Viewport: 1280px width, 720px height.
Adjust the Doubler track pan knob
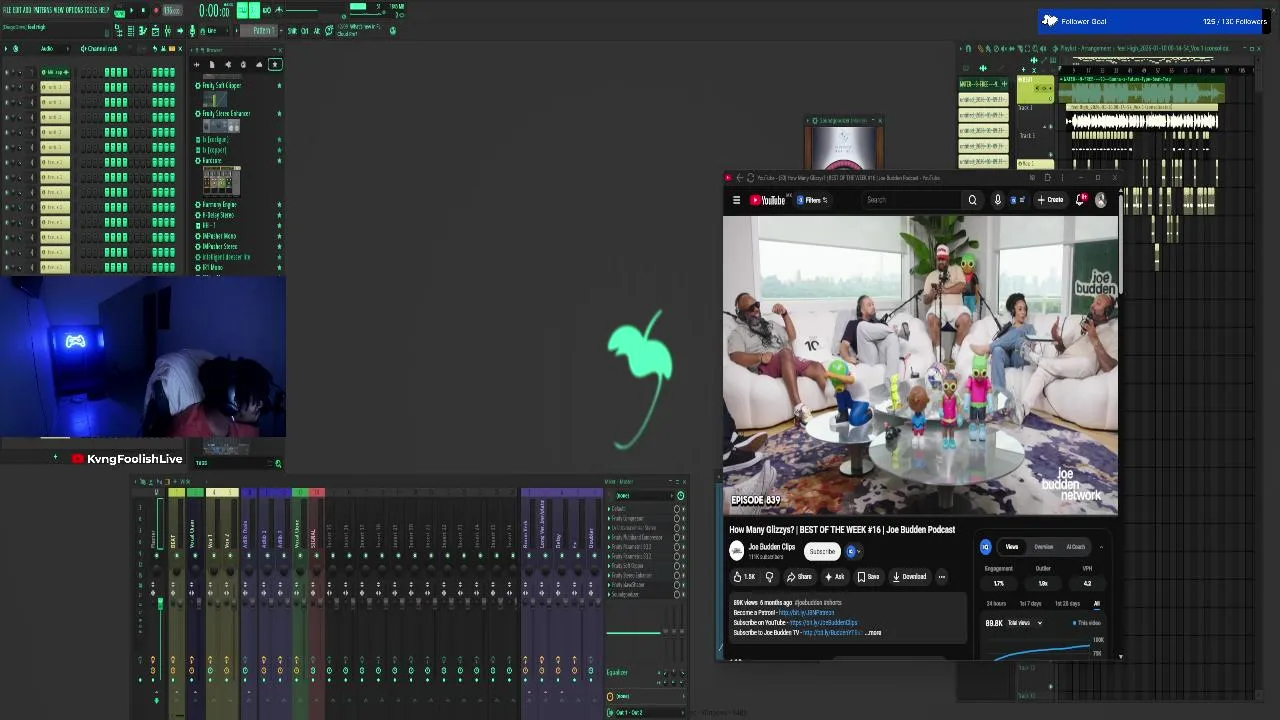(x=594, y=571)
